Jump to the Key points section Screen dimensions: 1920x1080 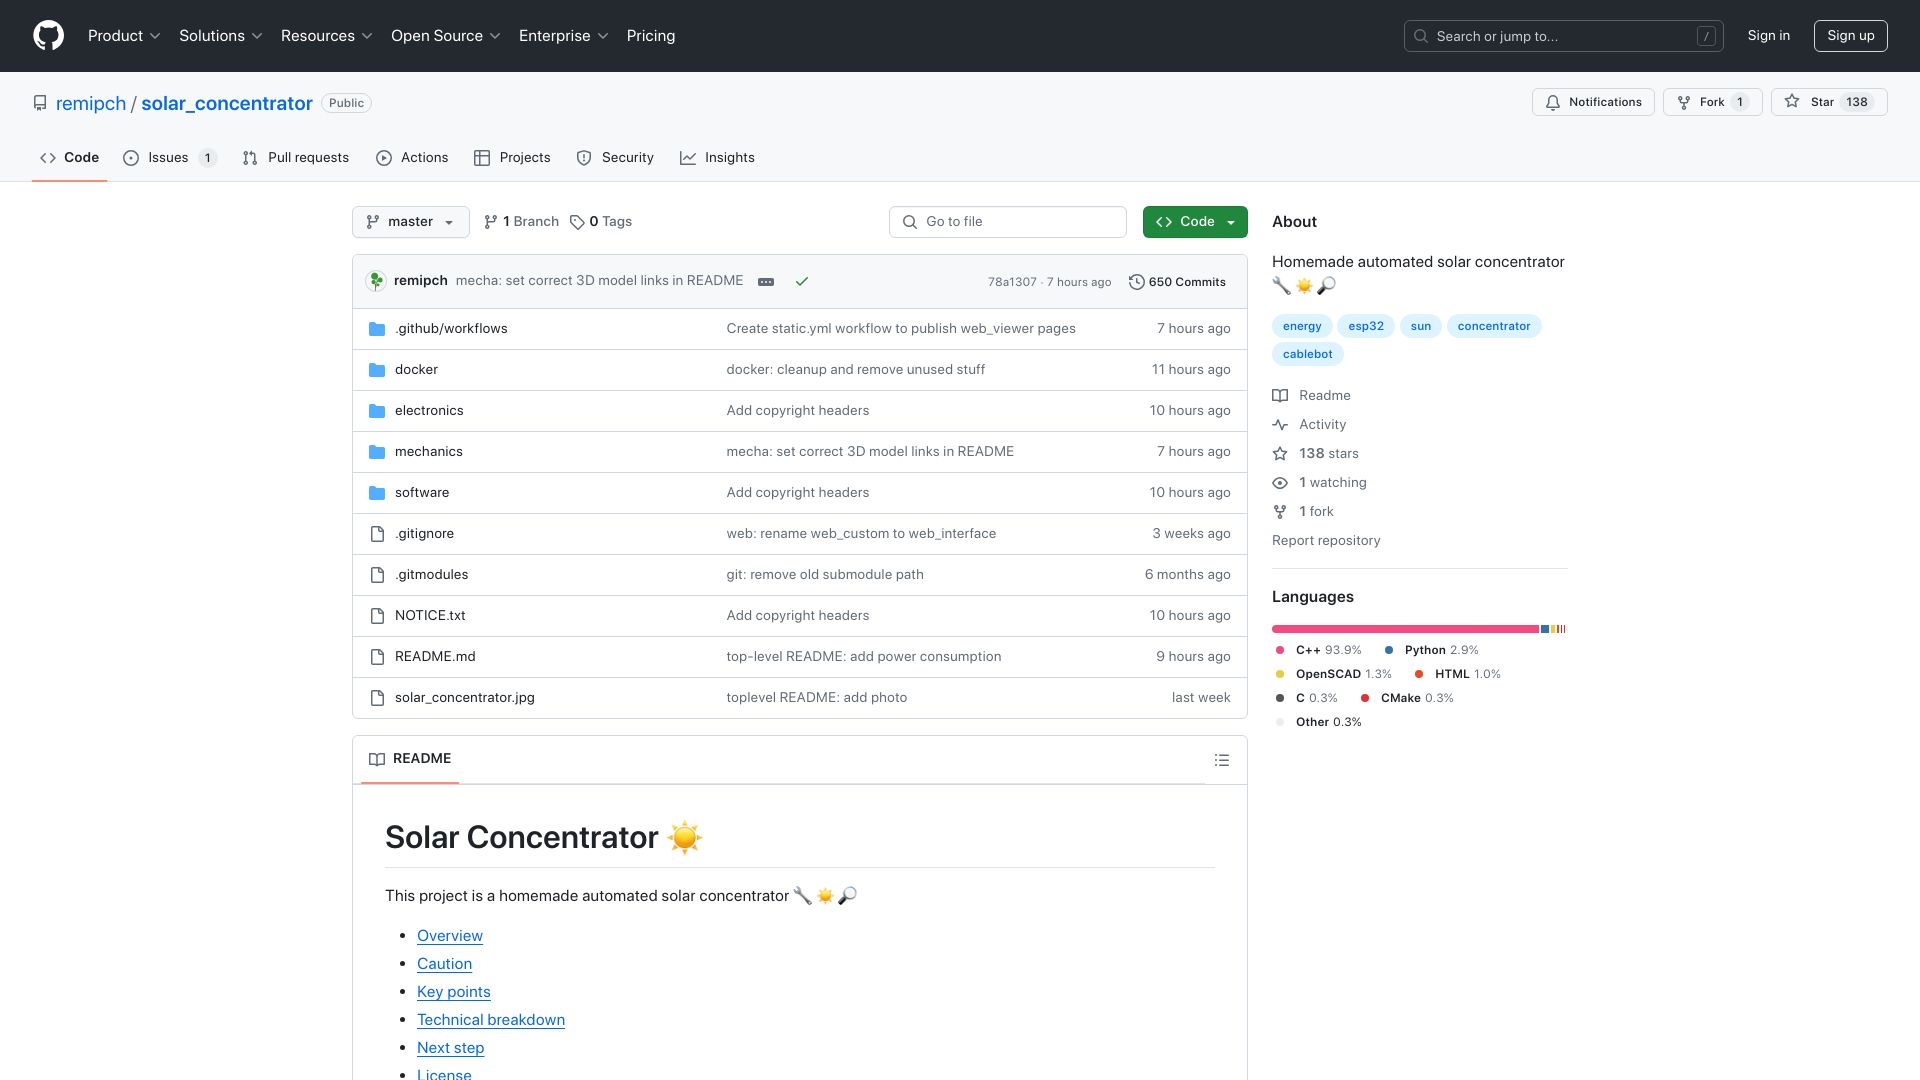[x=454, y=992]
